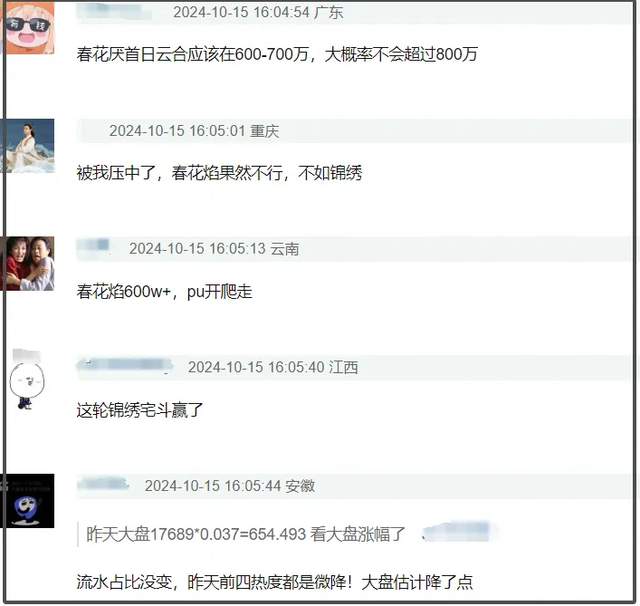The image size is (640, 606).
Task: Click the timestamp 2024-10-15 16:05:13 云南
Action: click(214, 249)
